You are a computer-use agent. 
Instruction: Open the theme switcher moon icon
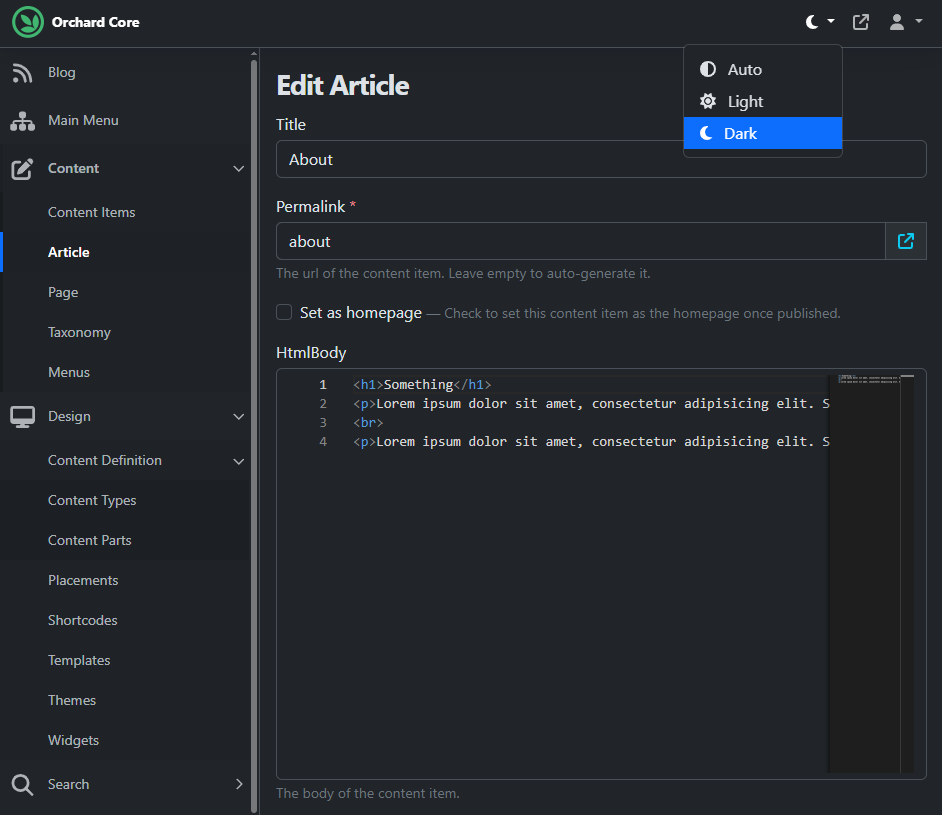[812, 22]
